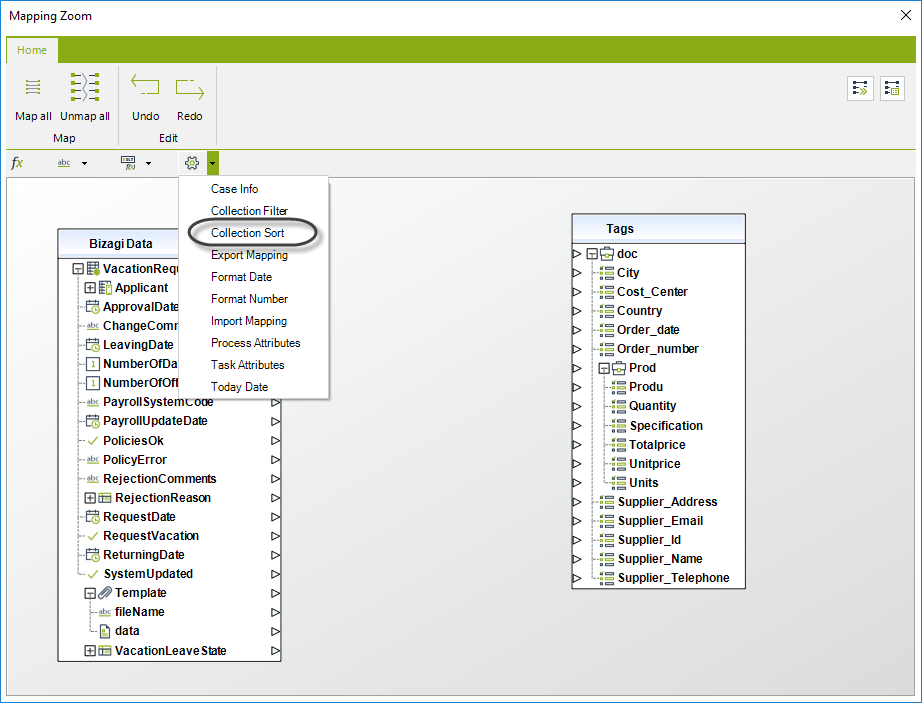Select the fileName item under Template
922x703 pixels.
pos(139,612)
